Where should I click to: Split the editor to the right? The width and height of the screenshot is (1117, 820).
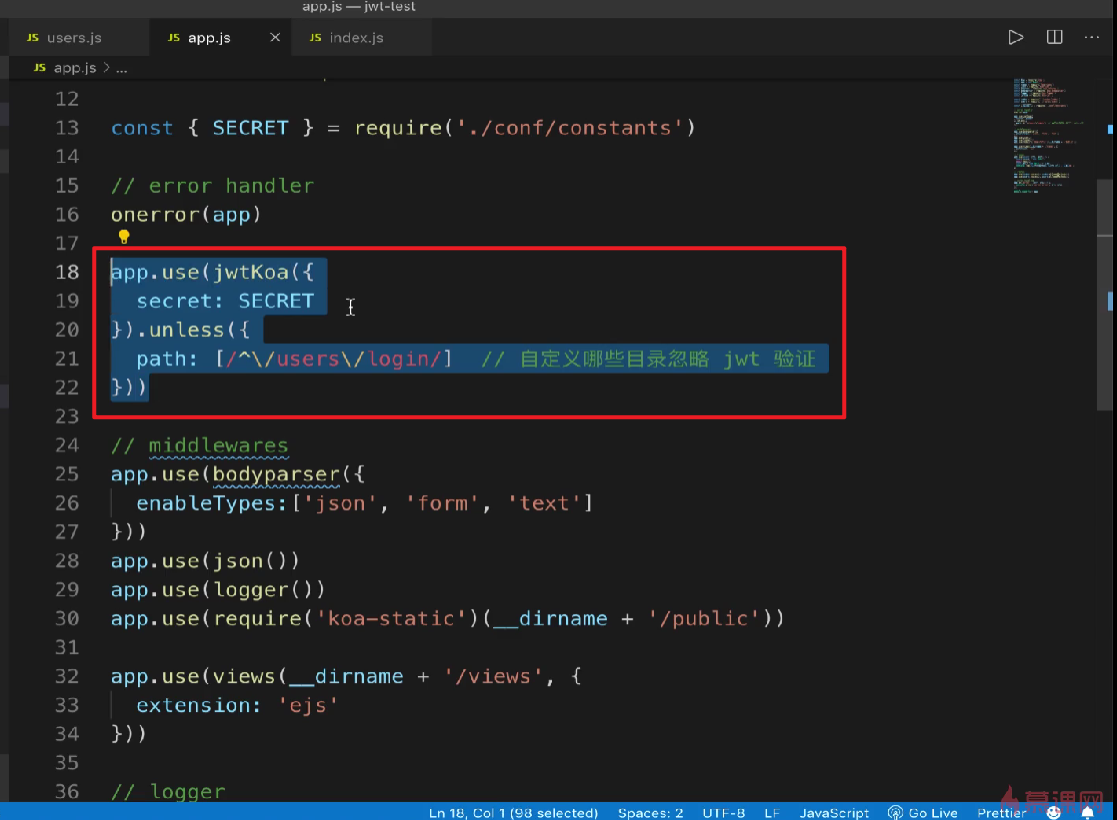pos(1054,37)
